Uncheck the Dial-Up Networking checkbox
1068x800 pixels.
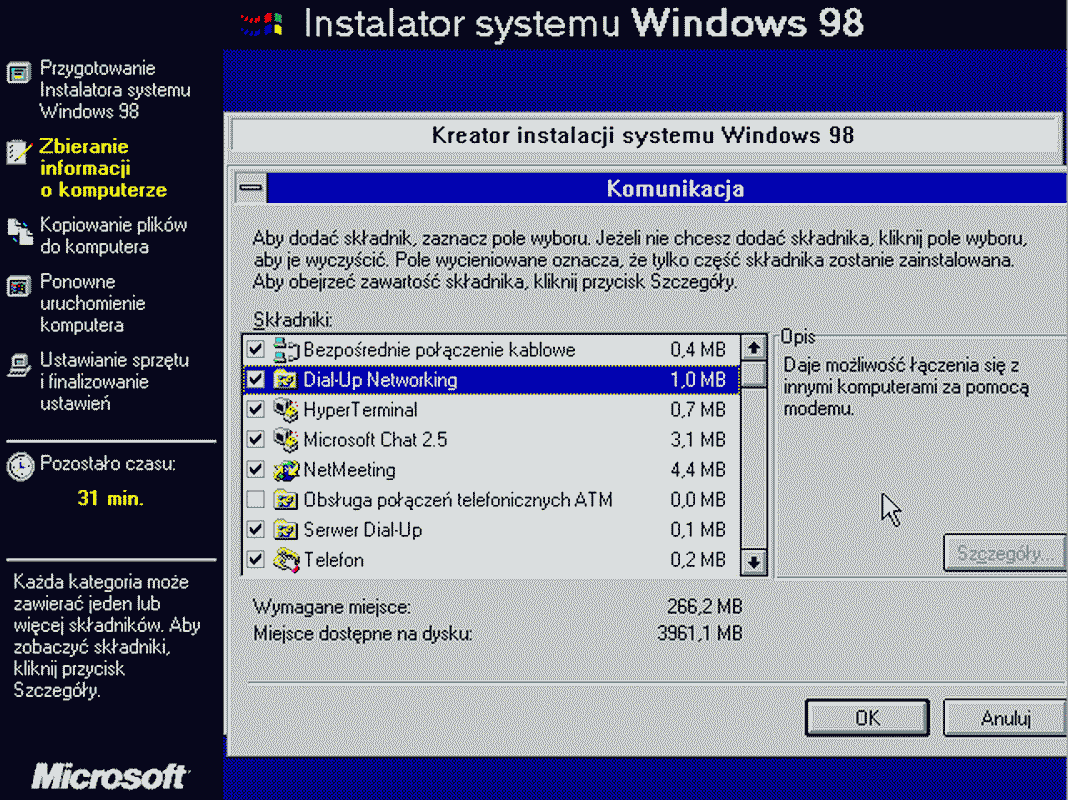(x=255, y=379)
